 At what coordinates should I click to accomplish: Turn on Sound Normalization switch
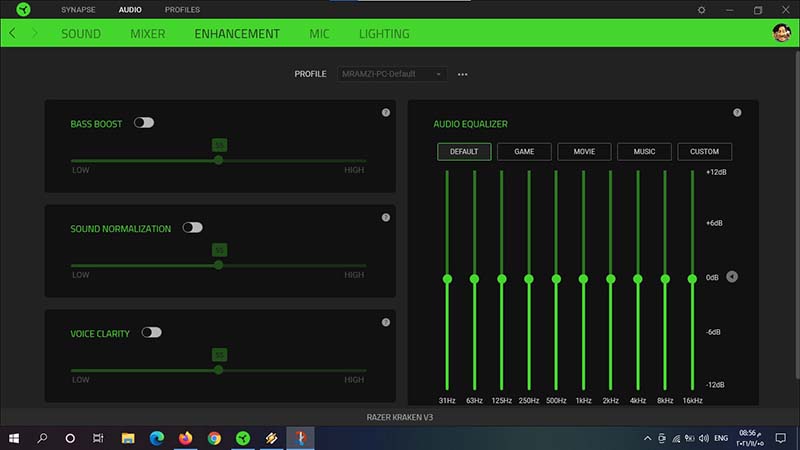192,228
